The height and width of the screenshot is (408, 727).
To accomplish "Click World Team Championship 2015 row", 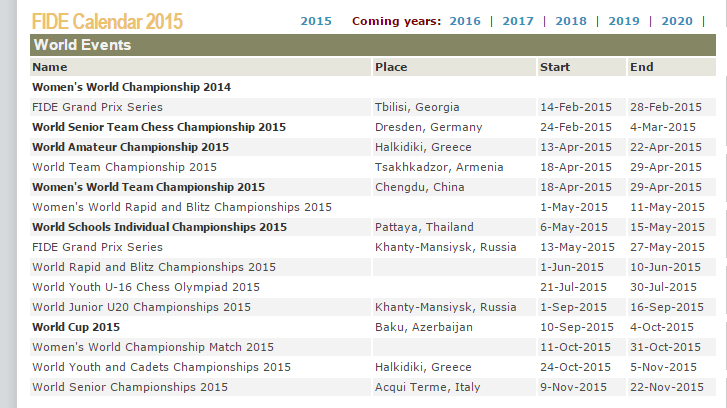I will coord(124,167).
